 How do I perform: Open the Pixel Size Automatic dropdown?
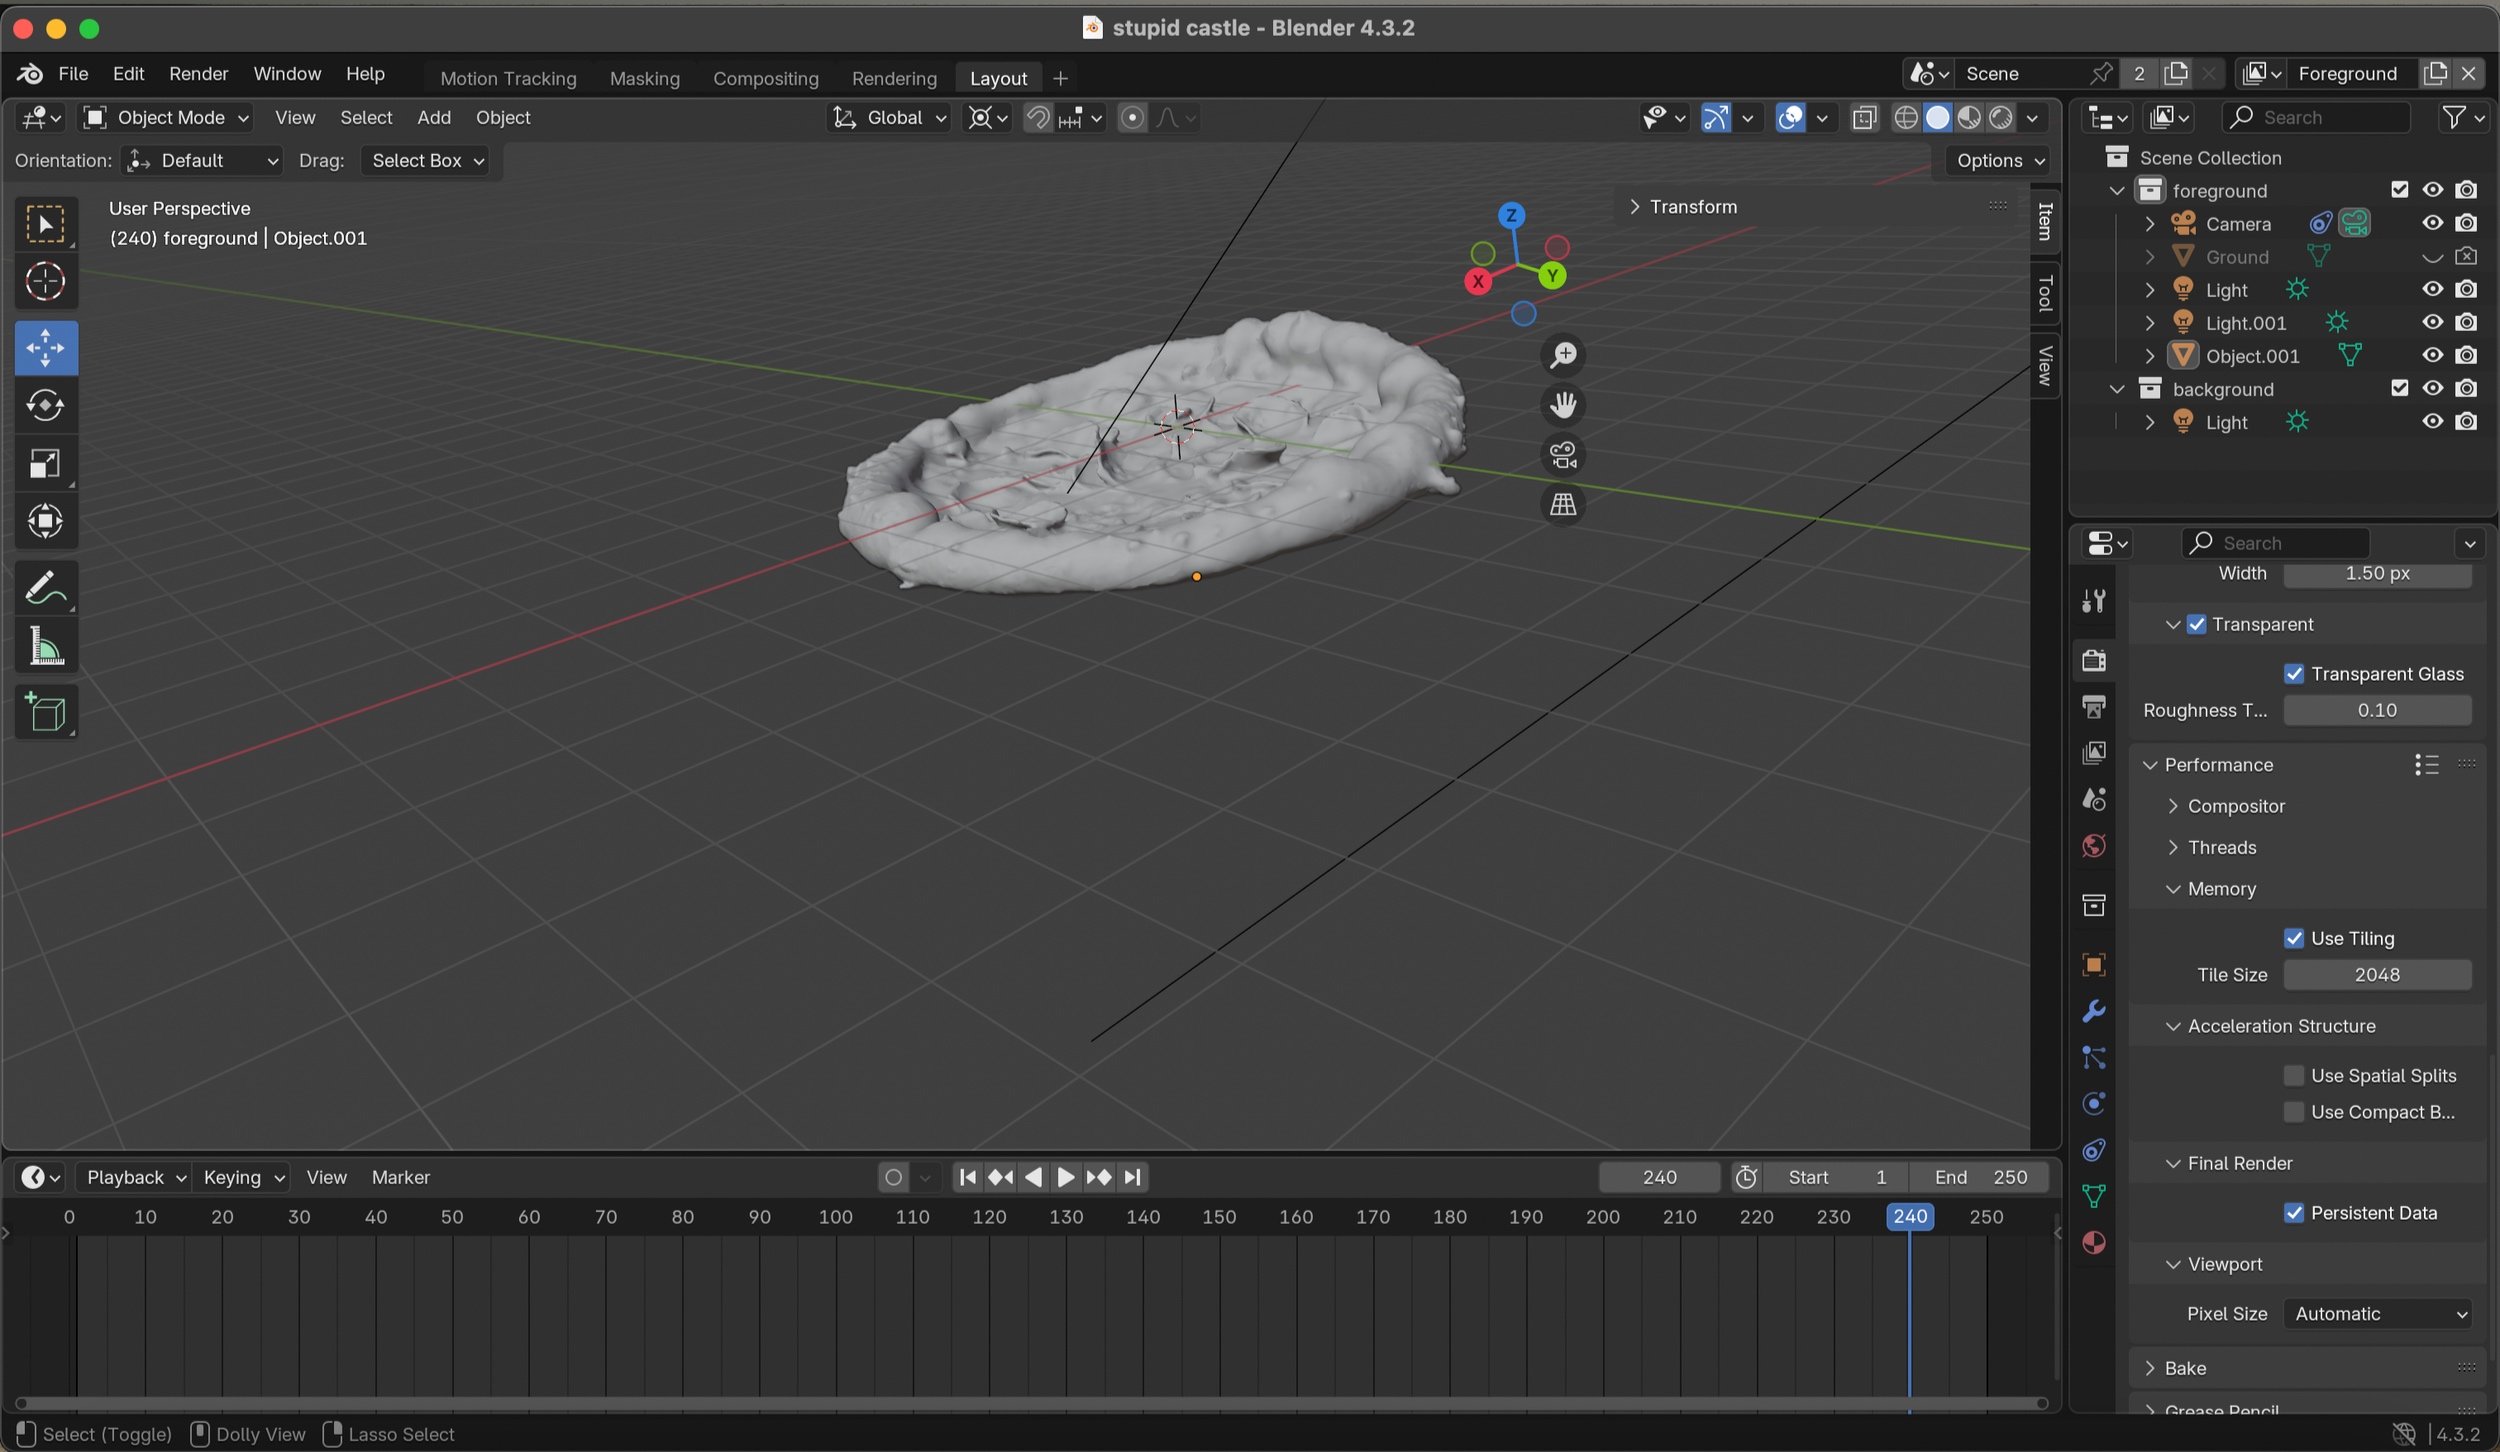click(2378, 1314)
